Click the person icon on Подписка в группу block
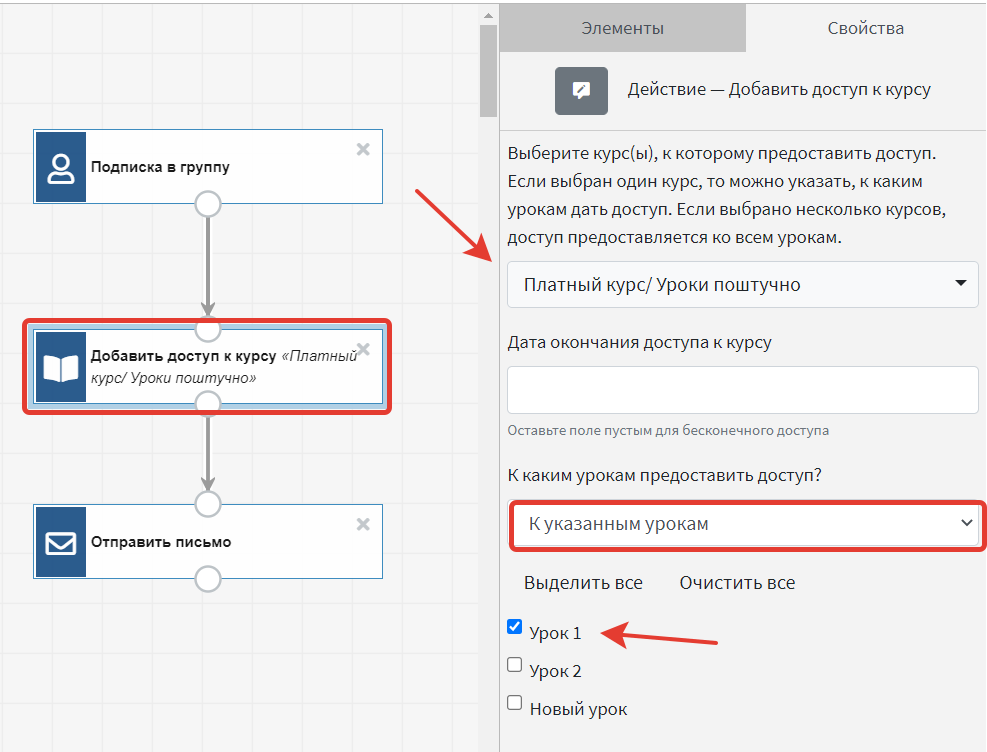The image size is (987, 752). click(x=60, y=167)
